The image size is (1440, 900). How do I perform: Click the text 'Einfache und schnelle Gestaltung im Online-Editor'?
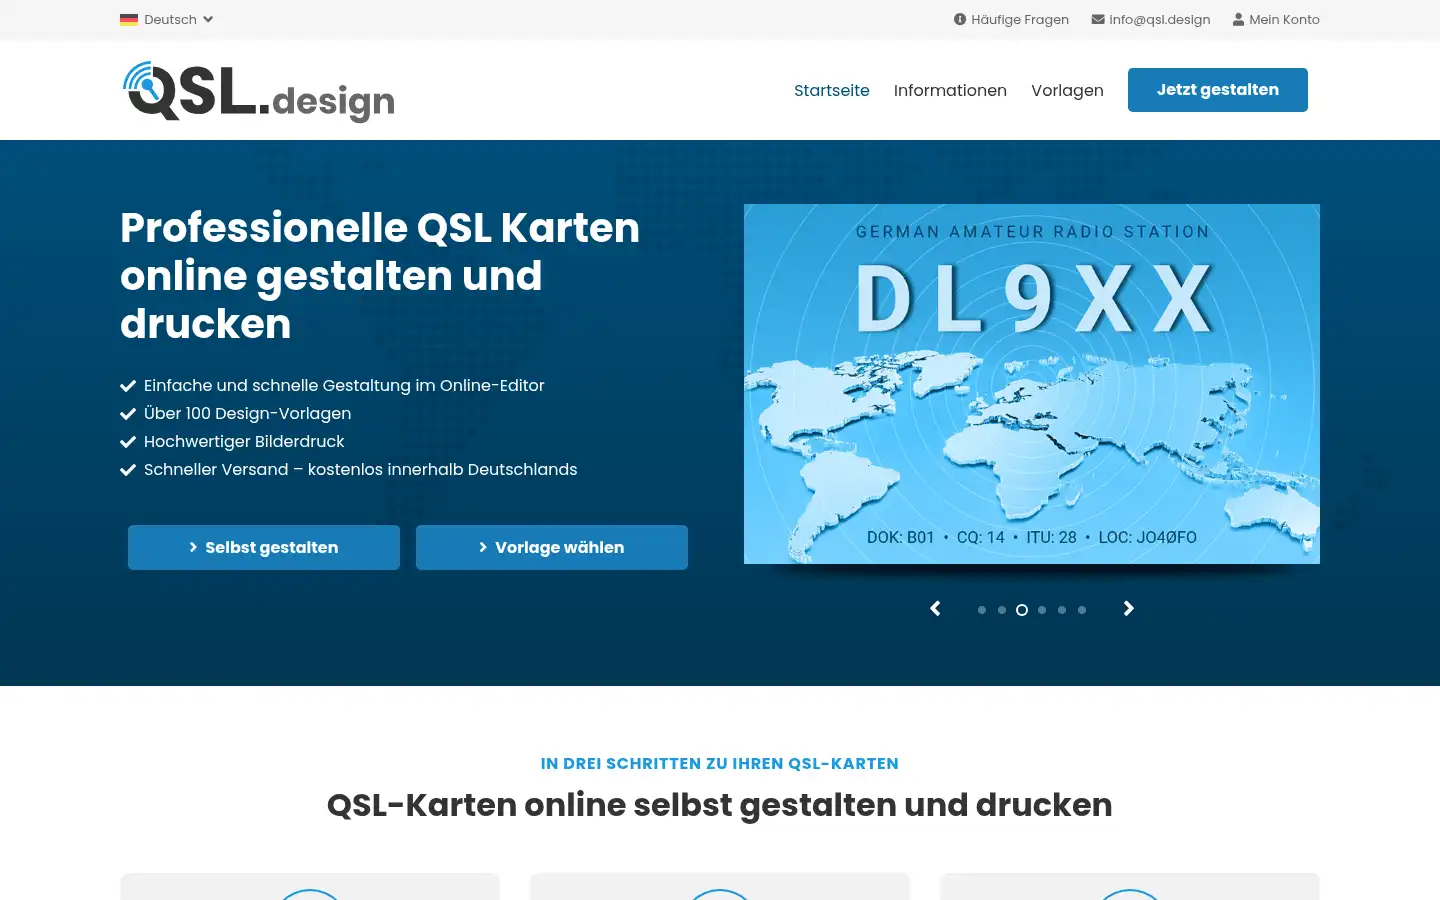tap(344, 385)
